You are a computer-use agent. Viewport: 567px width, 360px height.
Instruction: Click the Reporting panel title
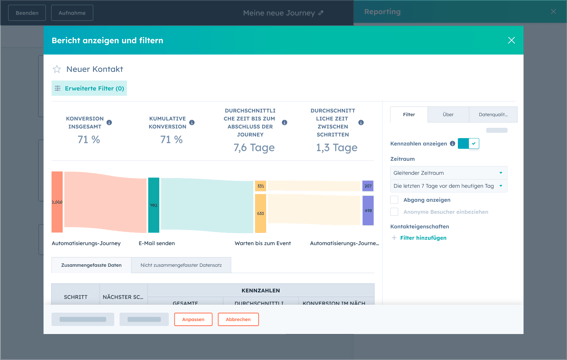382,12
